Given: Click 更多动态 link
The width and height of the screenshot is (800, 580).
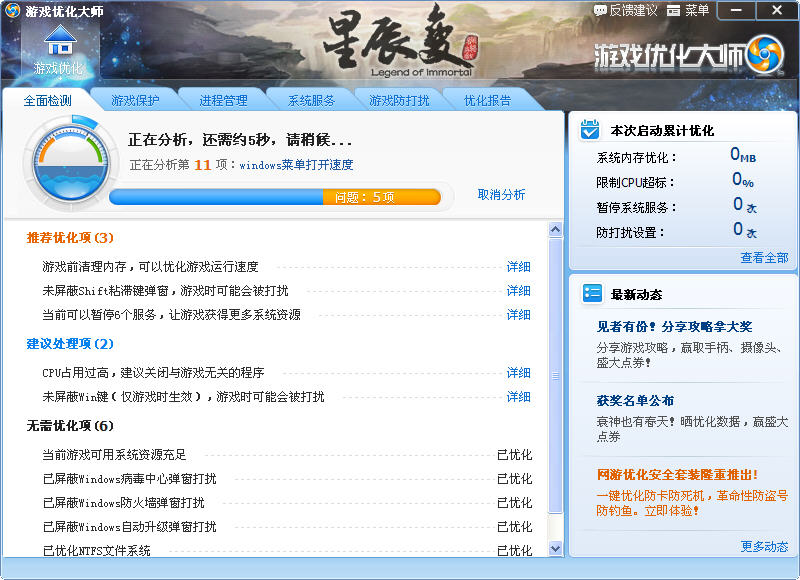Looking at the screenshot, I should click(x=764, y=546).
